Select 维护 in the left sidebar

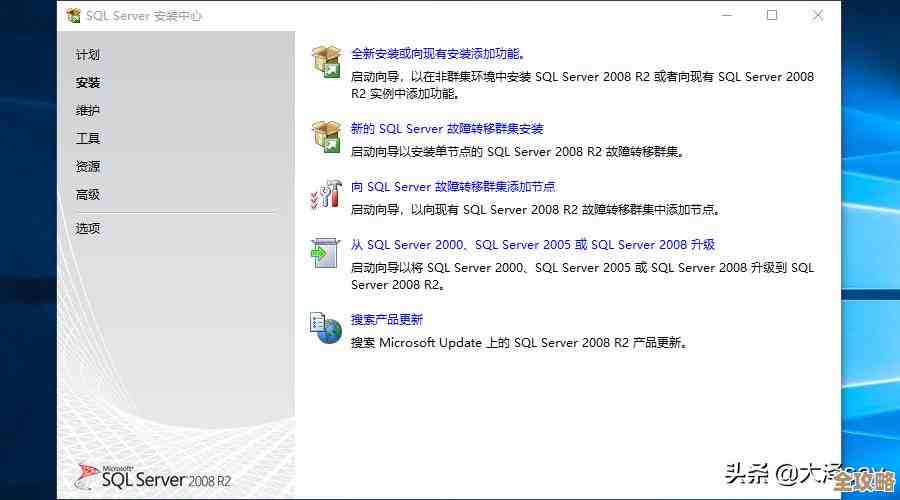point(88,111)
